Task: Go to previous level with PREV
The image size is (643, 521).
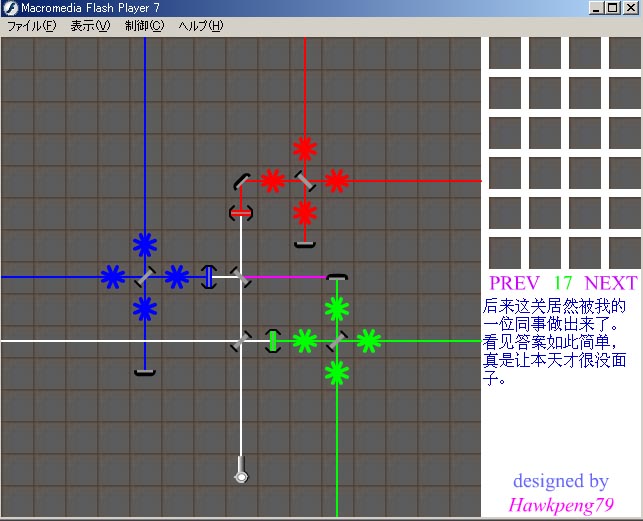Action: click(514, 283)
